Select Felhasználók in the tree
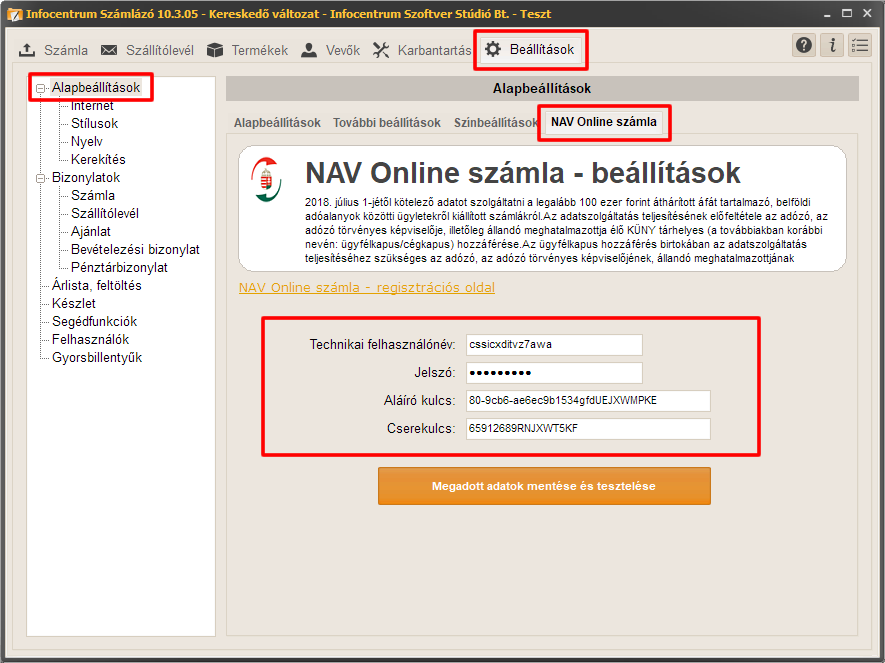 pos(90,340)
